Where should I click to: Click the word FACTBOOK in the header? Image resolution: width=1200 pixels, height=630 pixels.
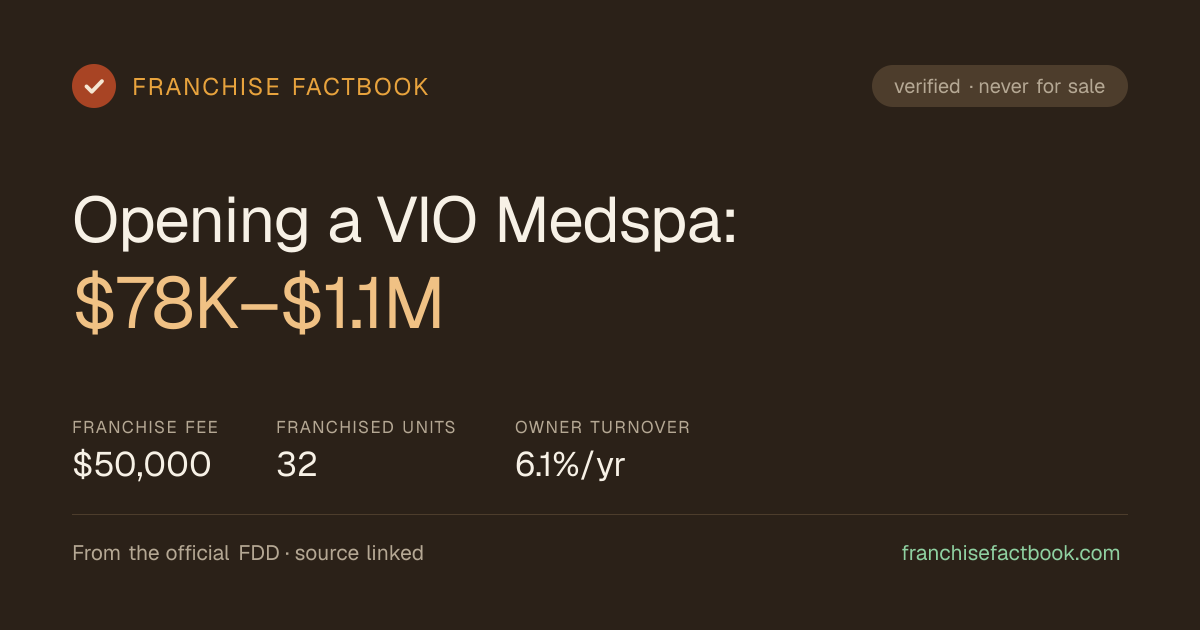tap(360, 87)
